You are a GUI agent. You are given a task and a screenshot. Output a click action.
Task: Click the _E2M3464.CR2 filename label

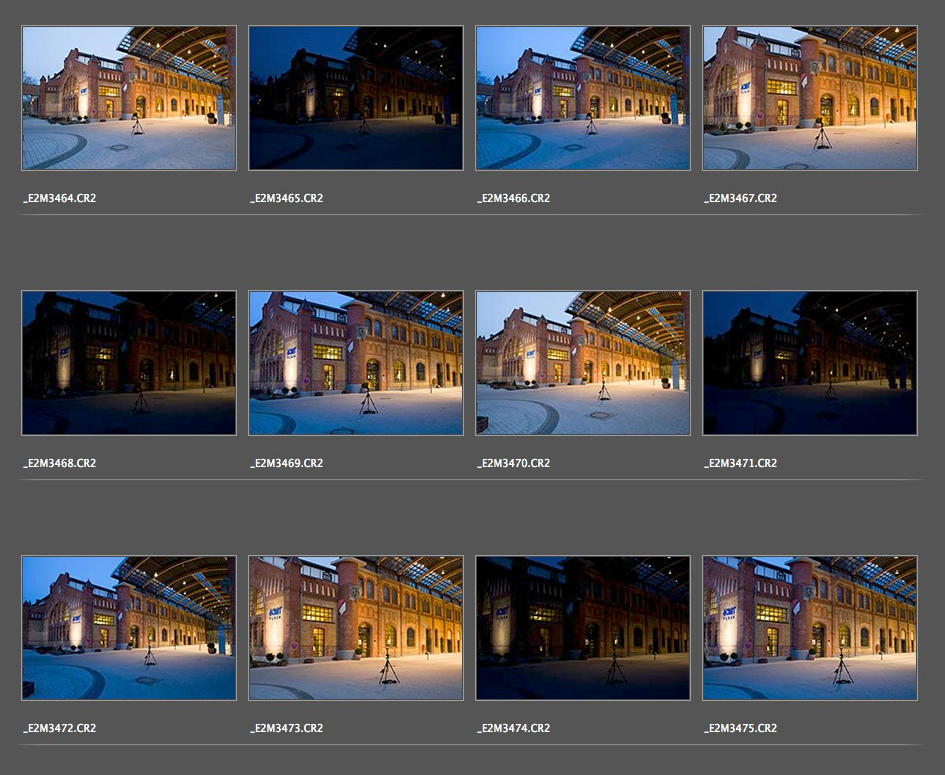pyautogui.click(x=59, y=198)
